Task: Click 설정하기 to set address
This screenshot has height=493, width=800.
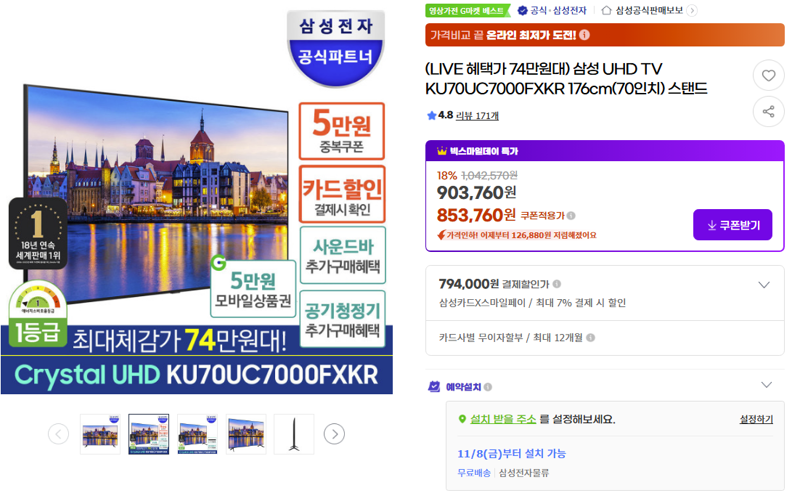Action: coord(756,420)
